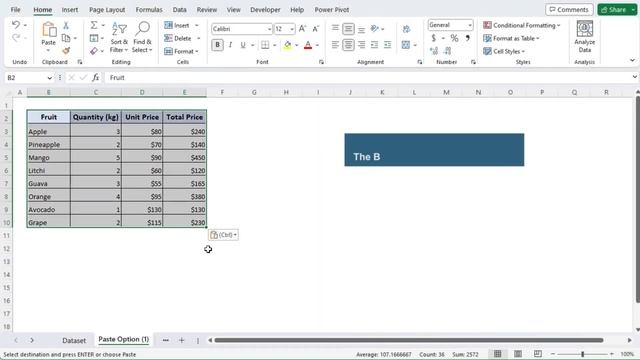Align text left
The image size is (640, 360).
335,44
